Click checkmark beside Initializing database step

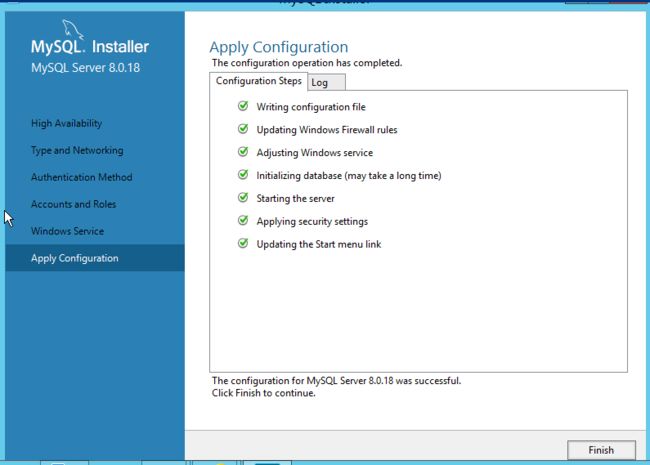(x=243, y=174)
